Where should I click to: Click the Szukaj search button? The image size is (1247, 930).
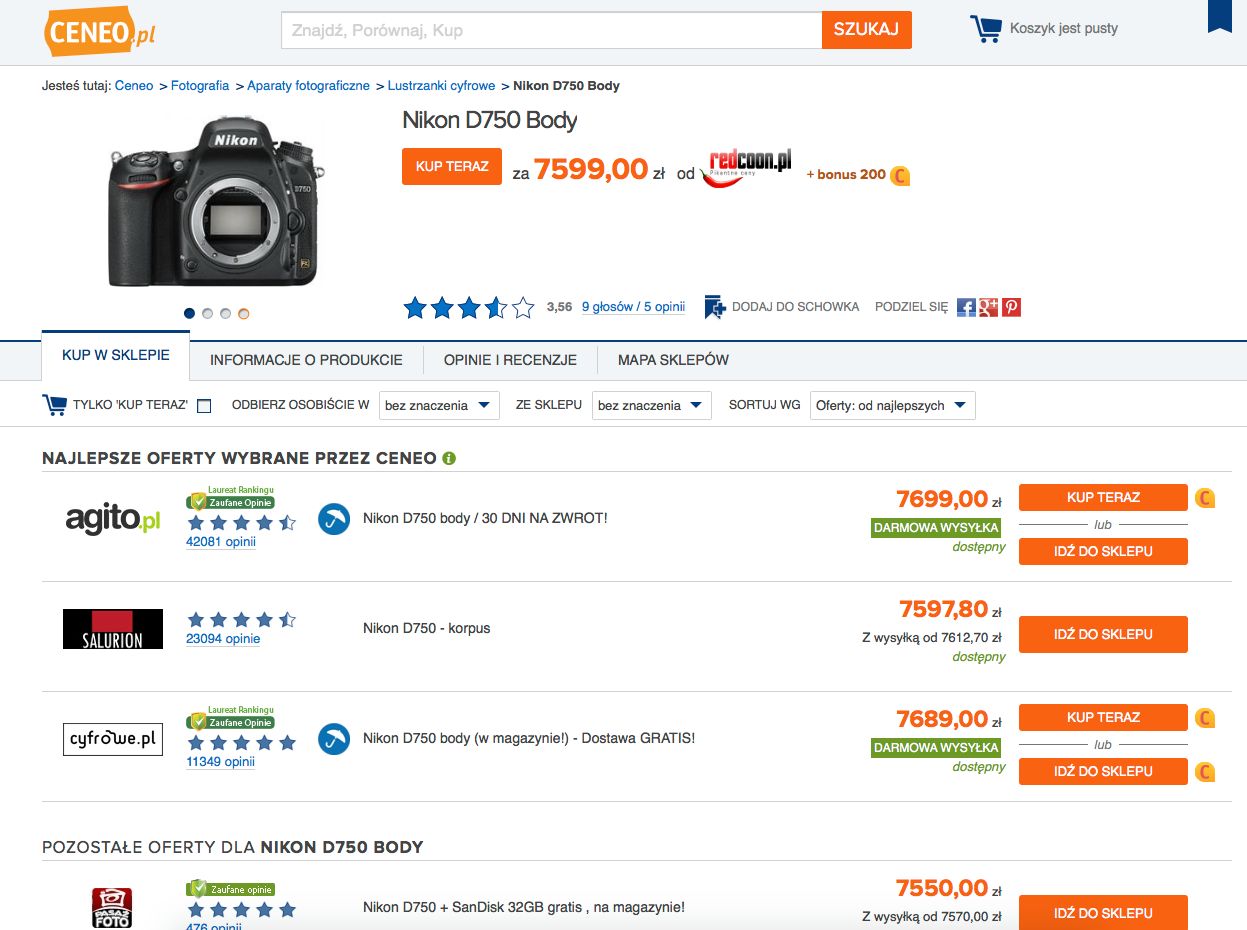(x=867, y=29)
